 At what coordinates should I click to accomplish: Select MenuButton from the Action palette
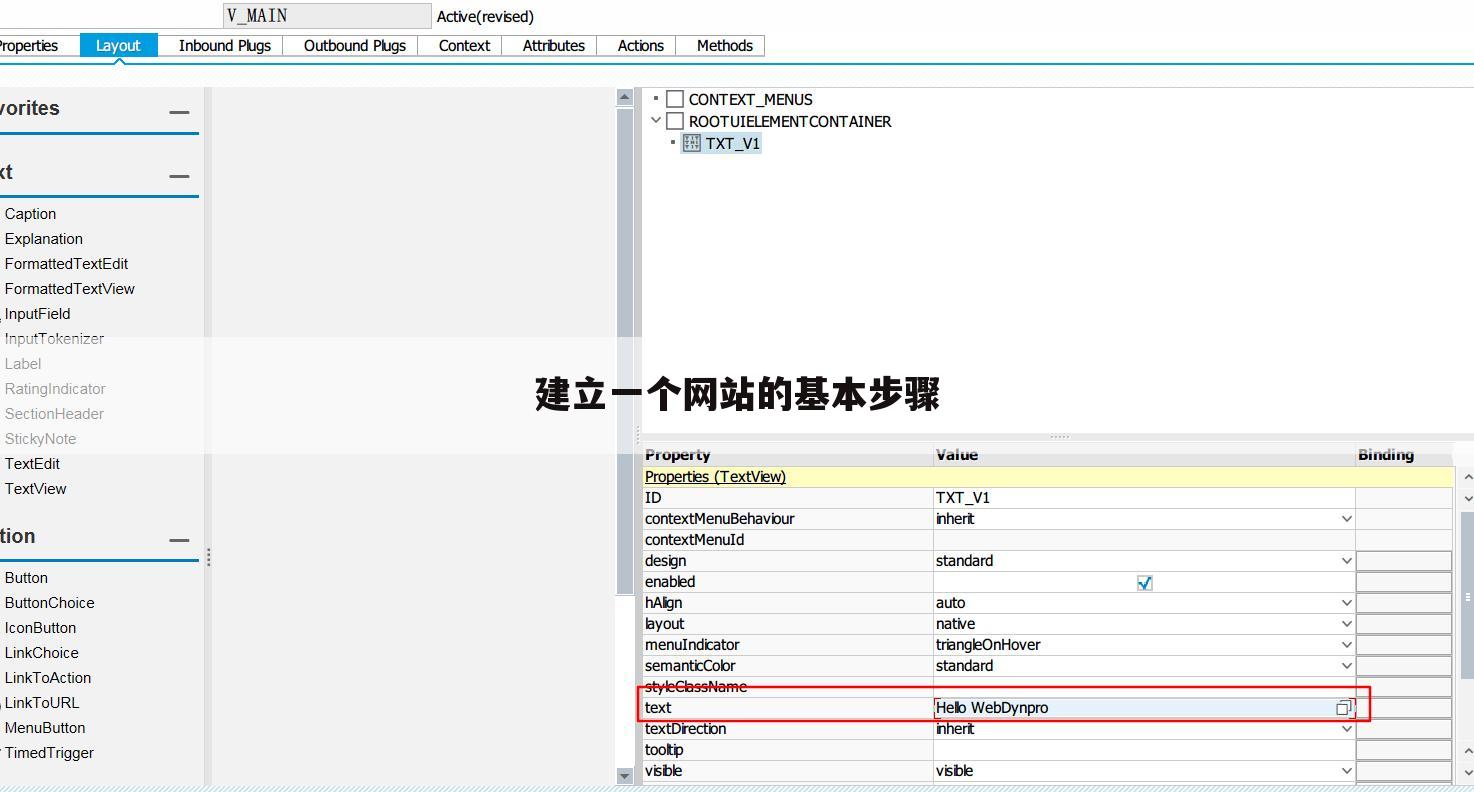(44, 727)
